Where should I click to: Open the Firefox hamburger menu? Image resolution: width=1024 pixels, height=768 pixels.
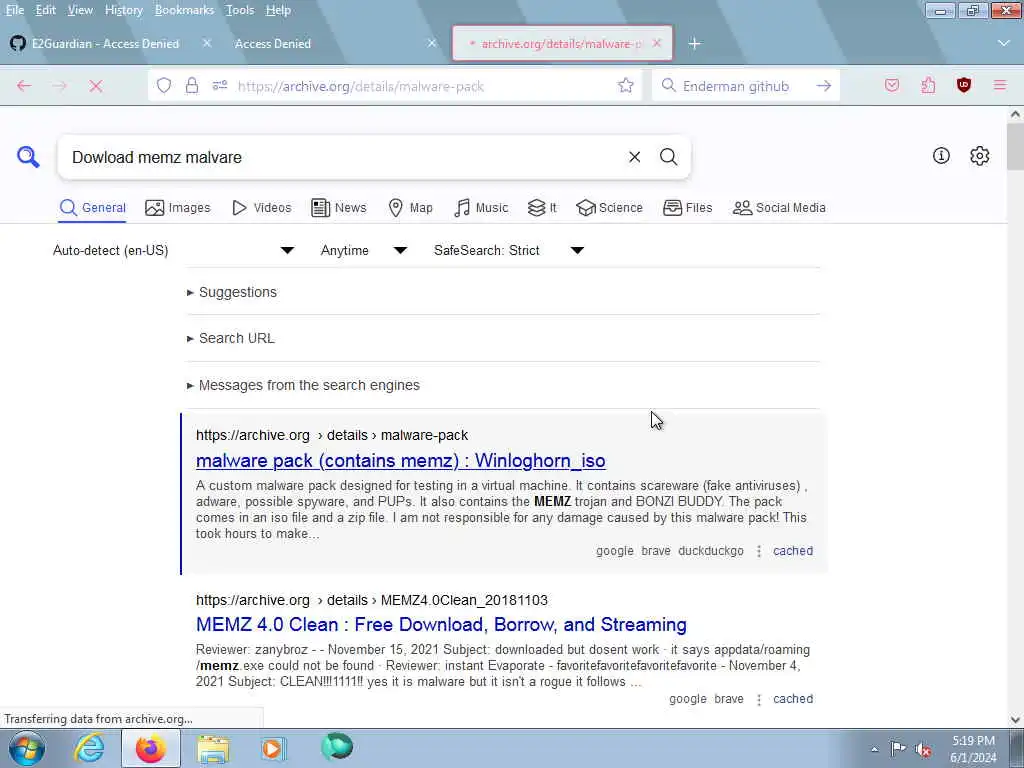tap(999, 86)
